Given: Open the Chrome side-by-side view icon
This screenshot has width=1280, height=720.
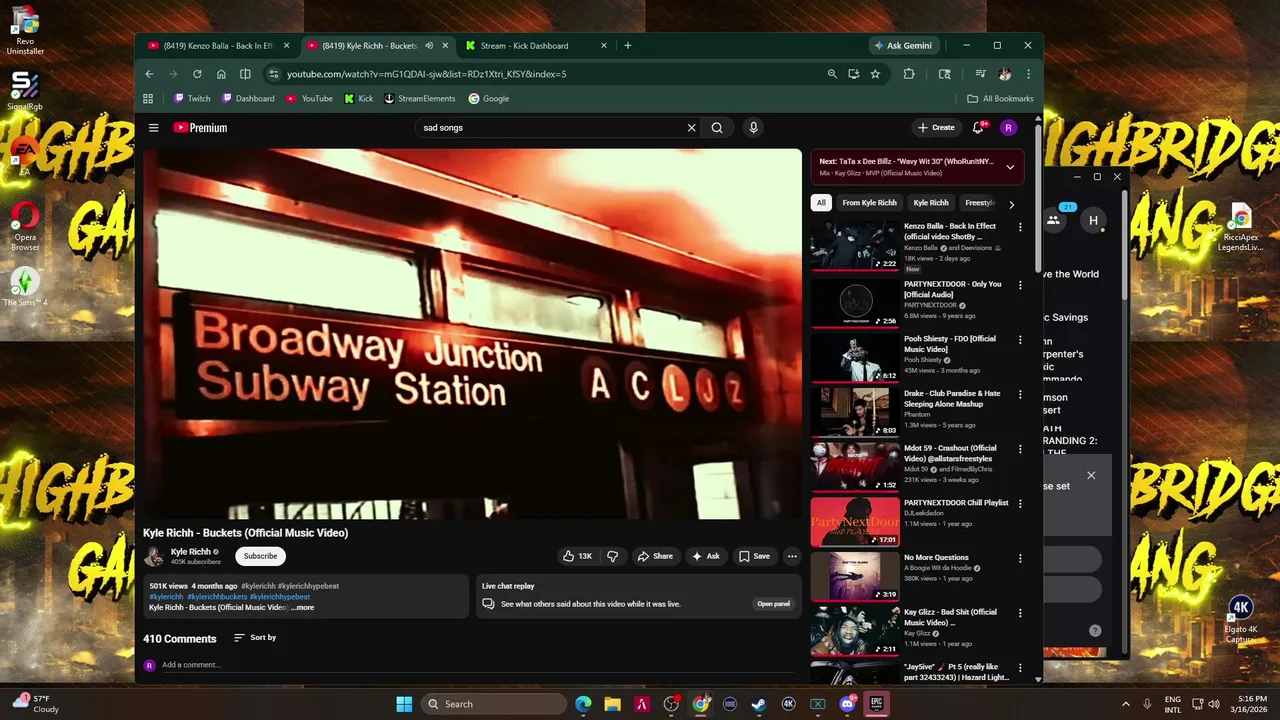Looking at the screenshot, I should click(245, 74).
